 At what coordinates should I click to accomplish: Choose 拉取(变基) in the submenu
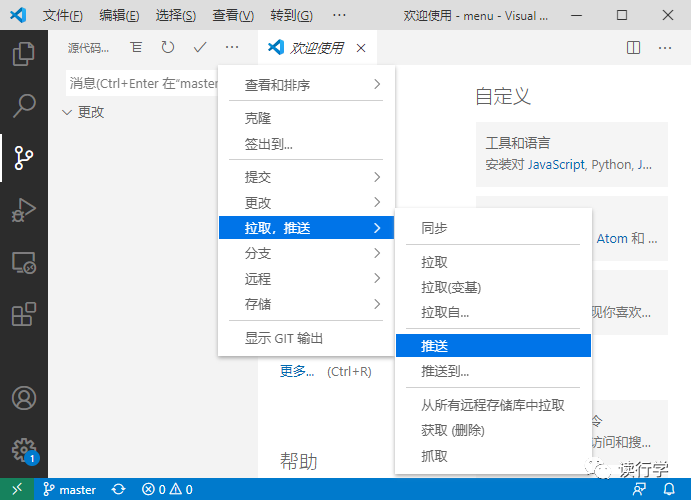(x=493, y=287)
